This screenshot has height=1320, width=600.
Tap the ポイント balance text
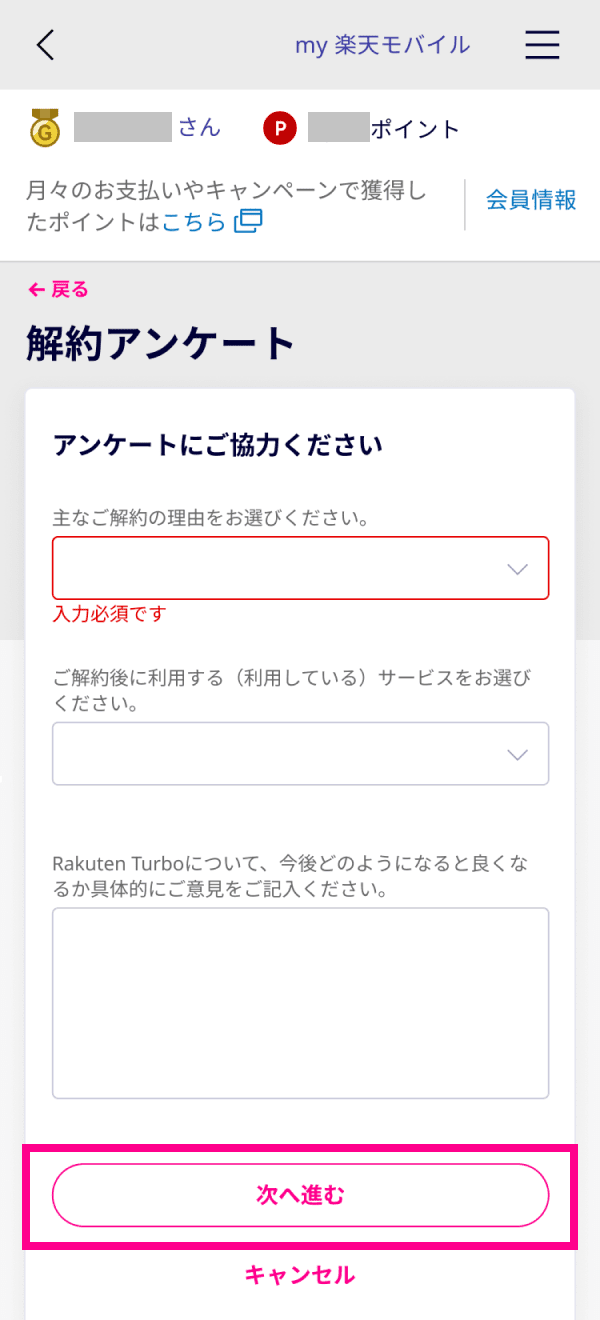point(415,129)
